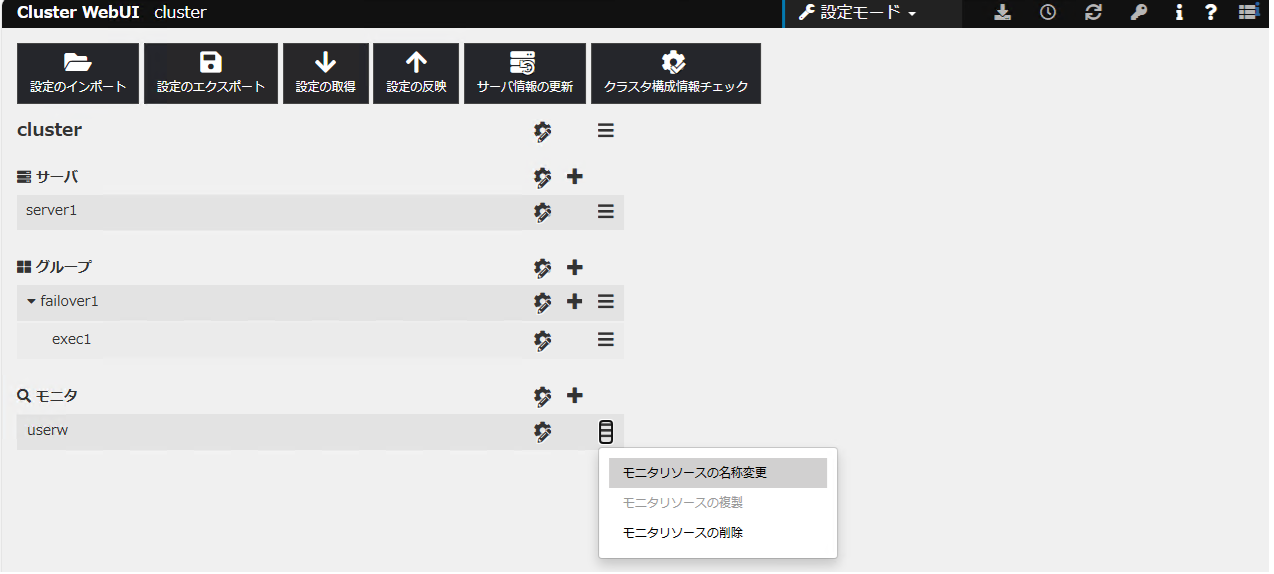Click the key icon in header

tap(1138, 13)
